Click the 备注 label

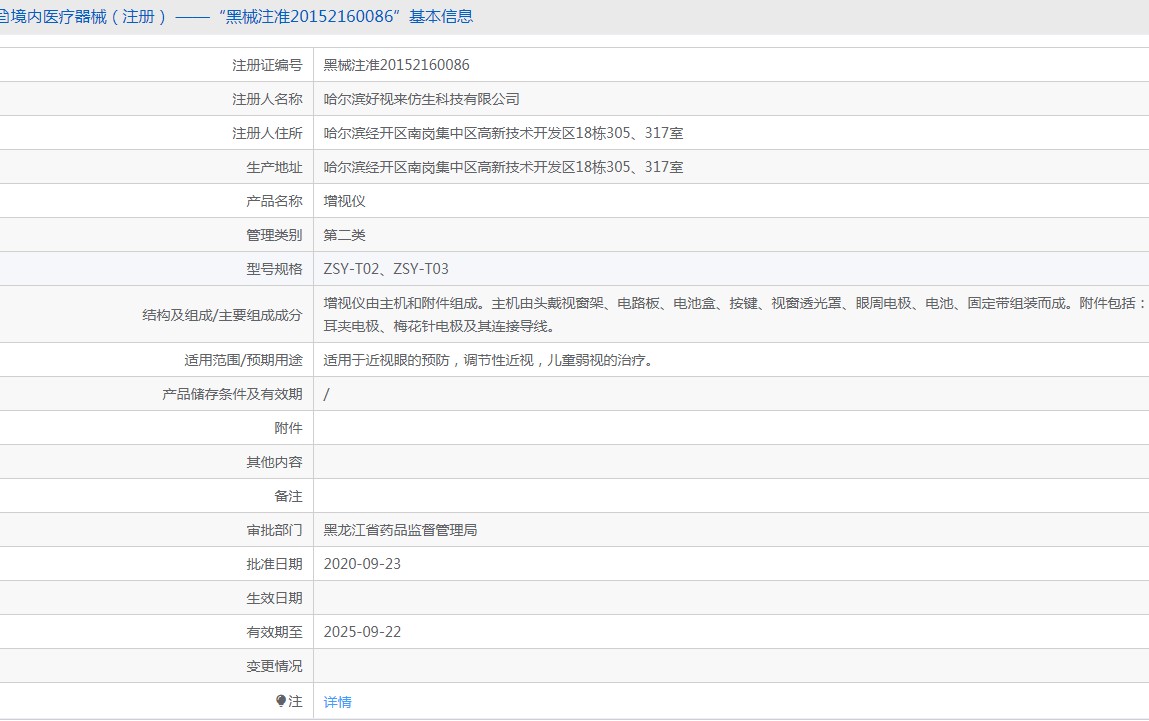coord(288,496)
